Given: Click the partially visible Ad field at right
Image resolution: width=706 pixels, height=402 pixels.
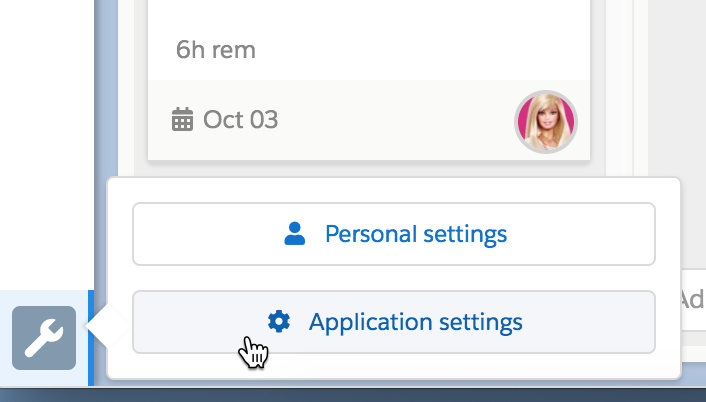Looking at the screenshot, I should coord(692,299).
